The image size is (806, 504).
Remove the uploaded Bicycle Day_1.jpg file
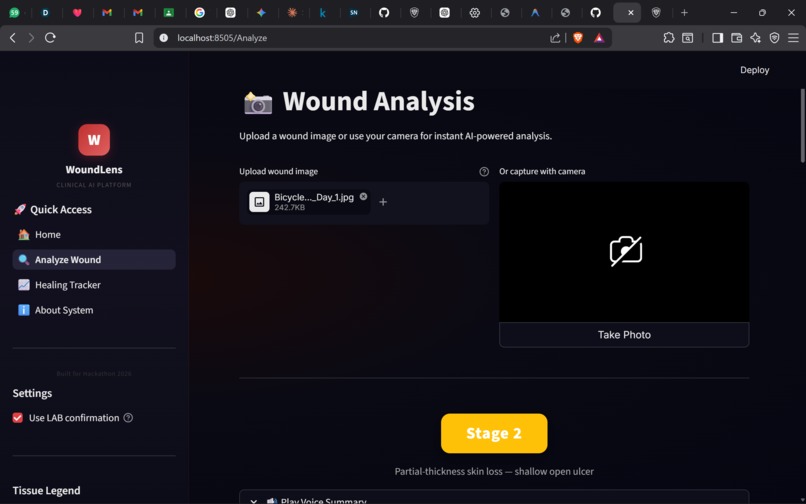[x=363, y=196]
